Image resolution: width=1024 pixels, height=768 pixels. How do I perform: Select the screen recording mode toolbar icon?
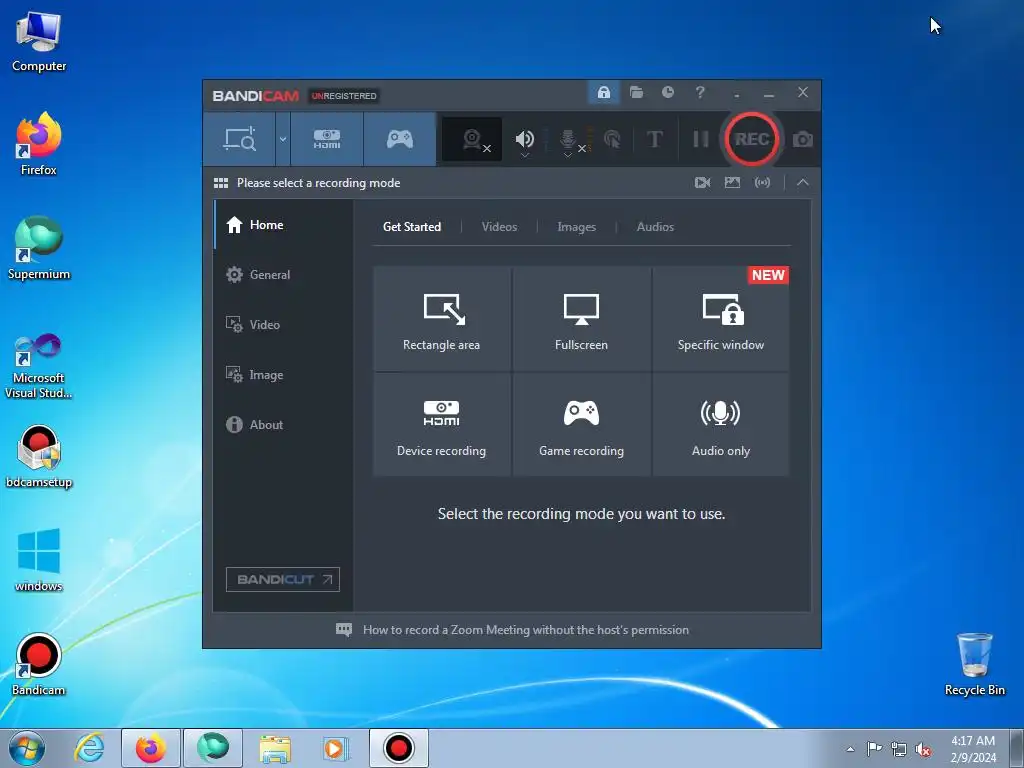click(x=239, y=139)
